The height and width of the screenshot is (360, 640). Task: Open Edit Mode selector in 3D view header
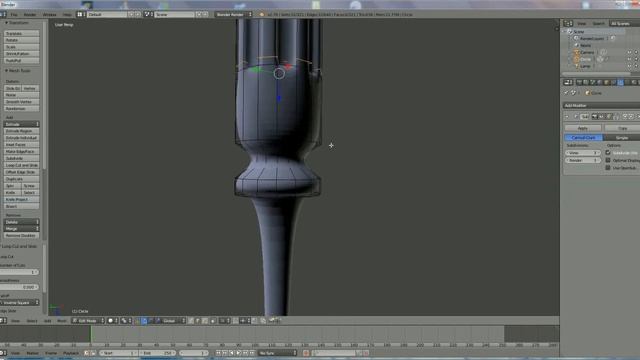pos(88,321)
